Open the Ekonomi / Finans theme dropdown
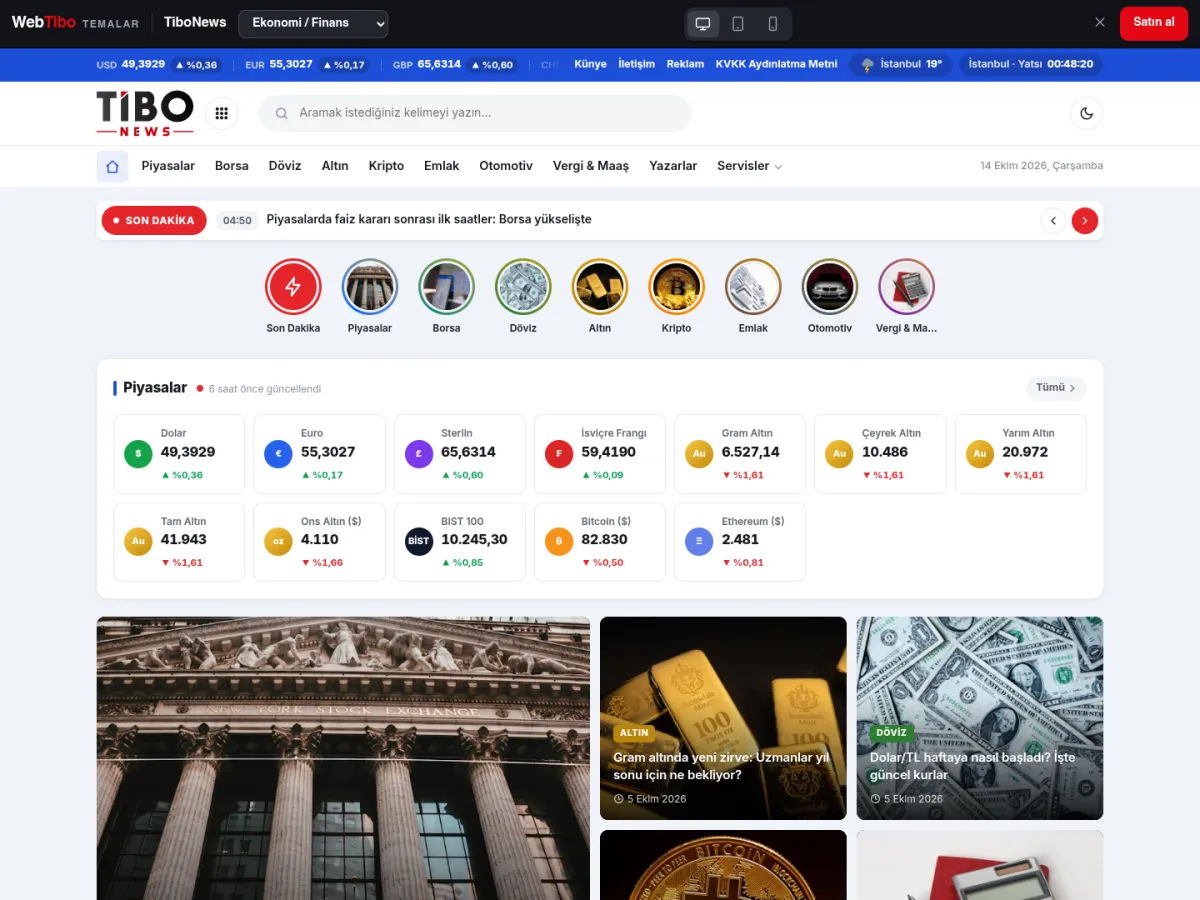The image size is (1200, 900). pyautogui.click(x=313, y=23)
